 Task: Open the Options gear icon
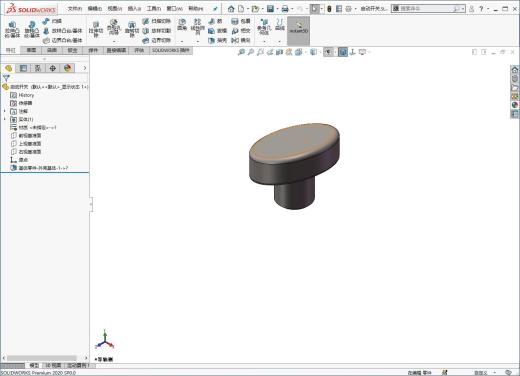click(x=349, y=9)
